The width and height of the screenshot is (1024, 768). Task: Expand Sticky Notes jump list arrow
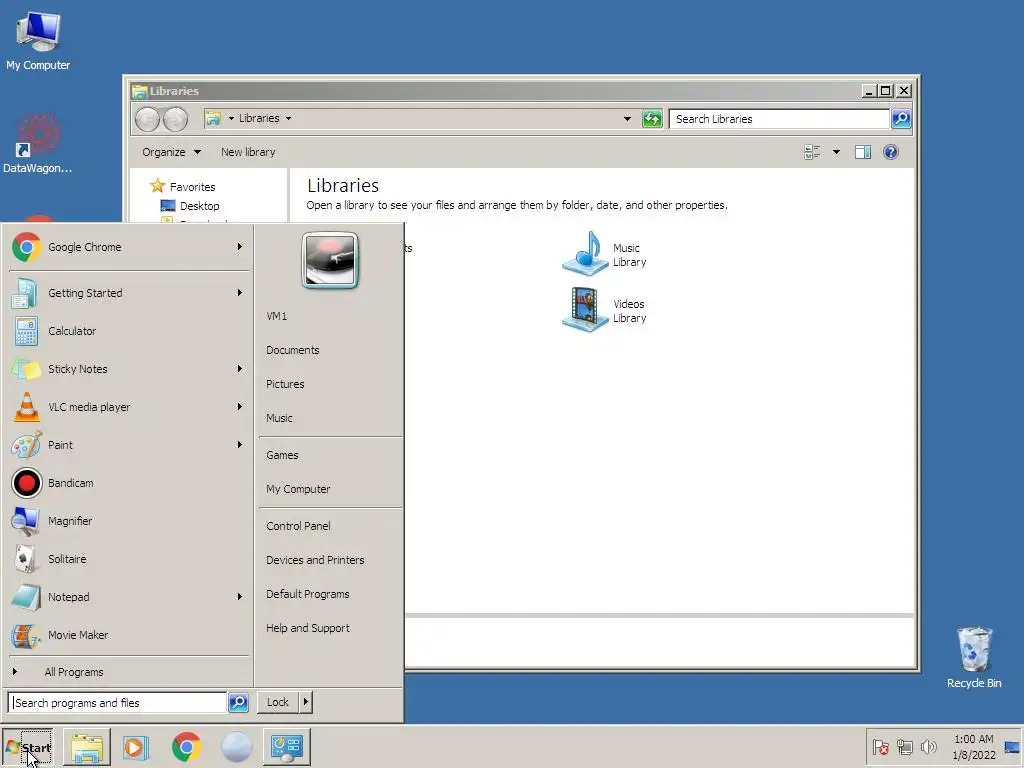[240, 369]
